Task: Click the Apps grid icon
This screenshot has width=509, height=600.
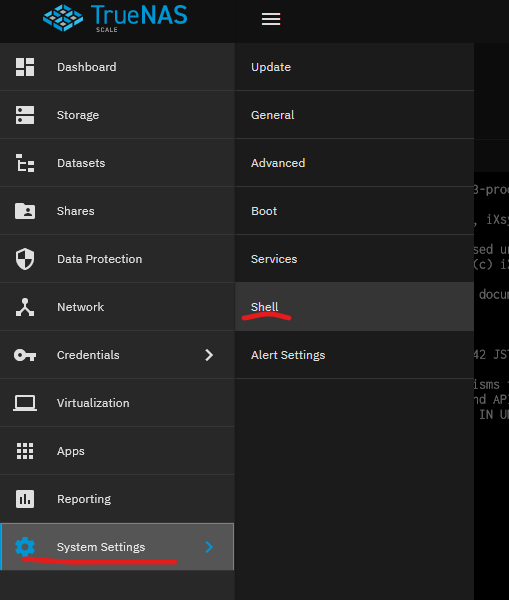Action: tap(25, 451)
